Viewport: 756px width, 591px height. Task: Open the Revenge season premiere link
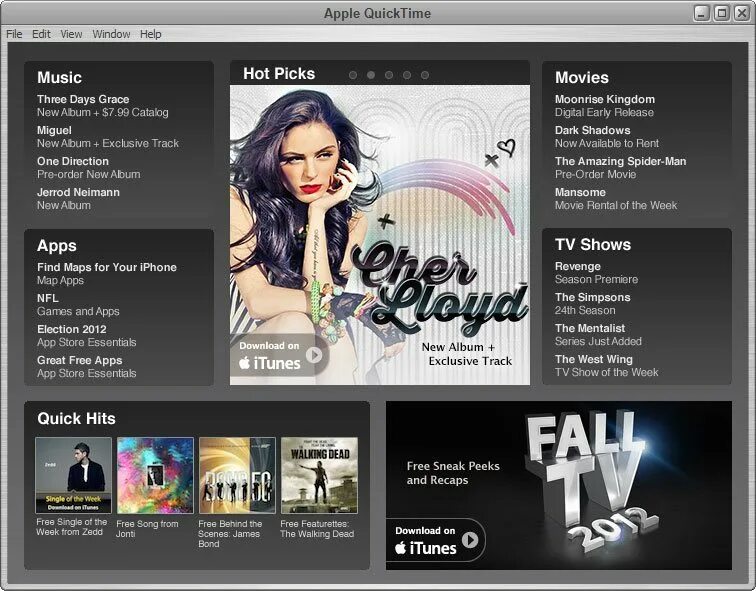click(x=596, y=273)
